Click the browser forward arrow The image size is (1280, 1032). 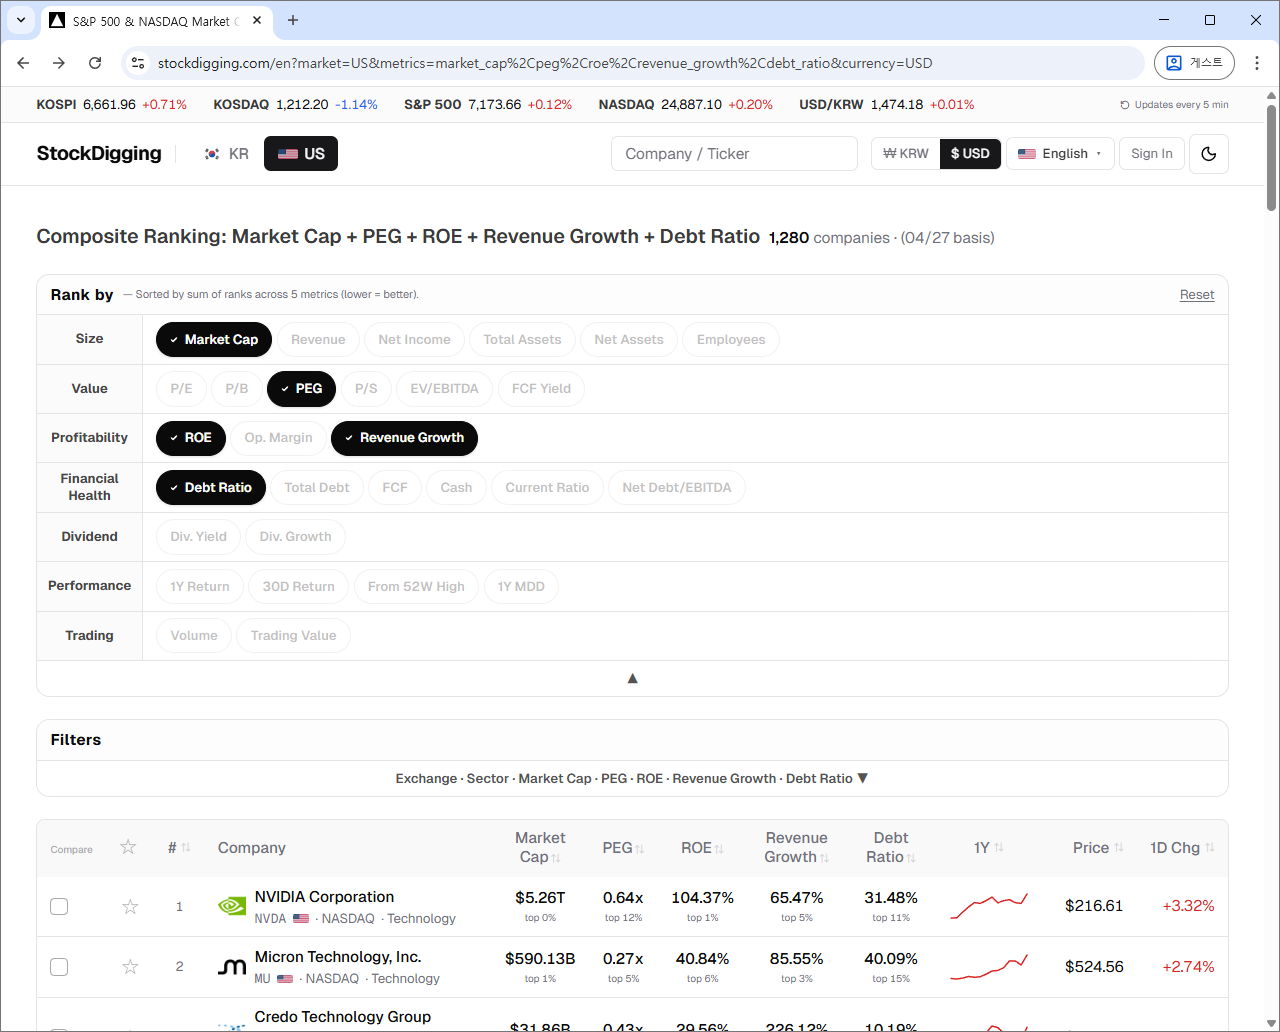[59, 63]
